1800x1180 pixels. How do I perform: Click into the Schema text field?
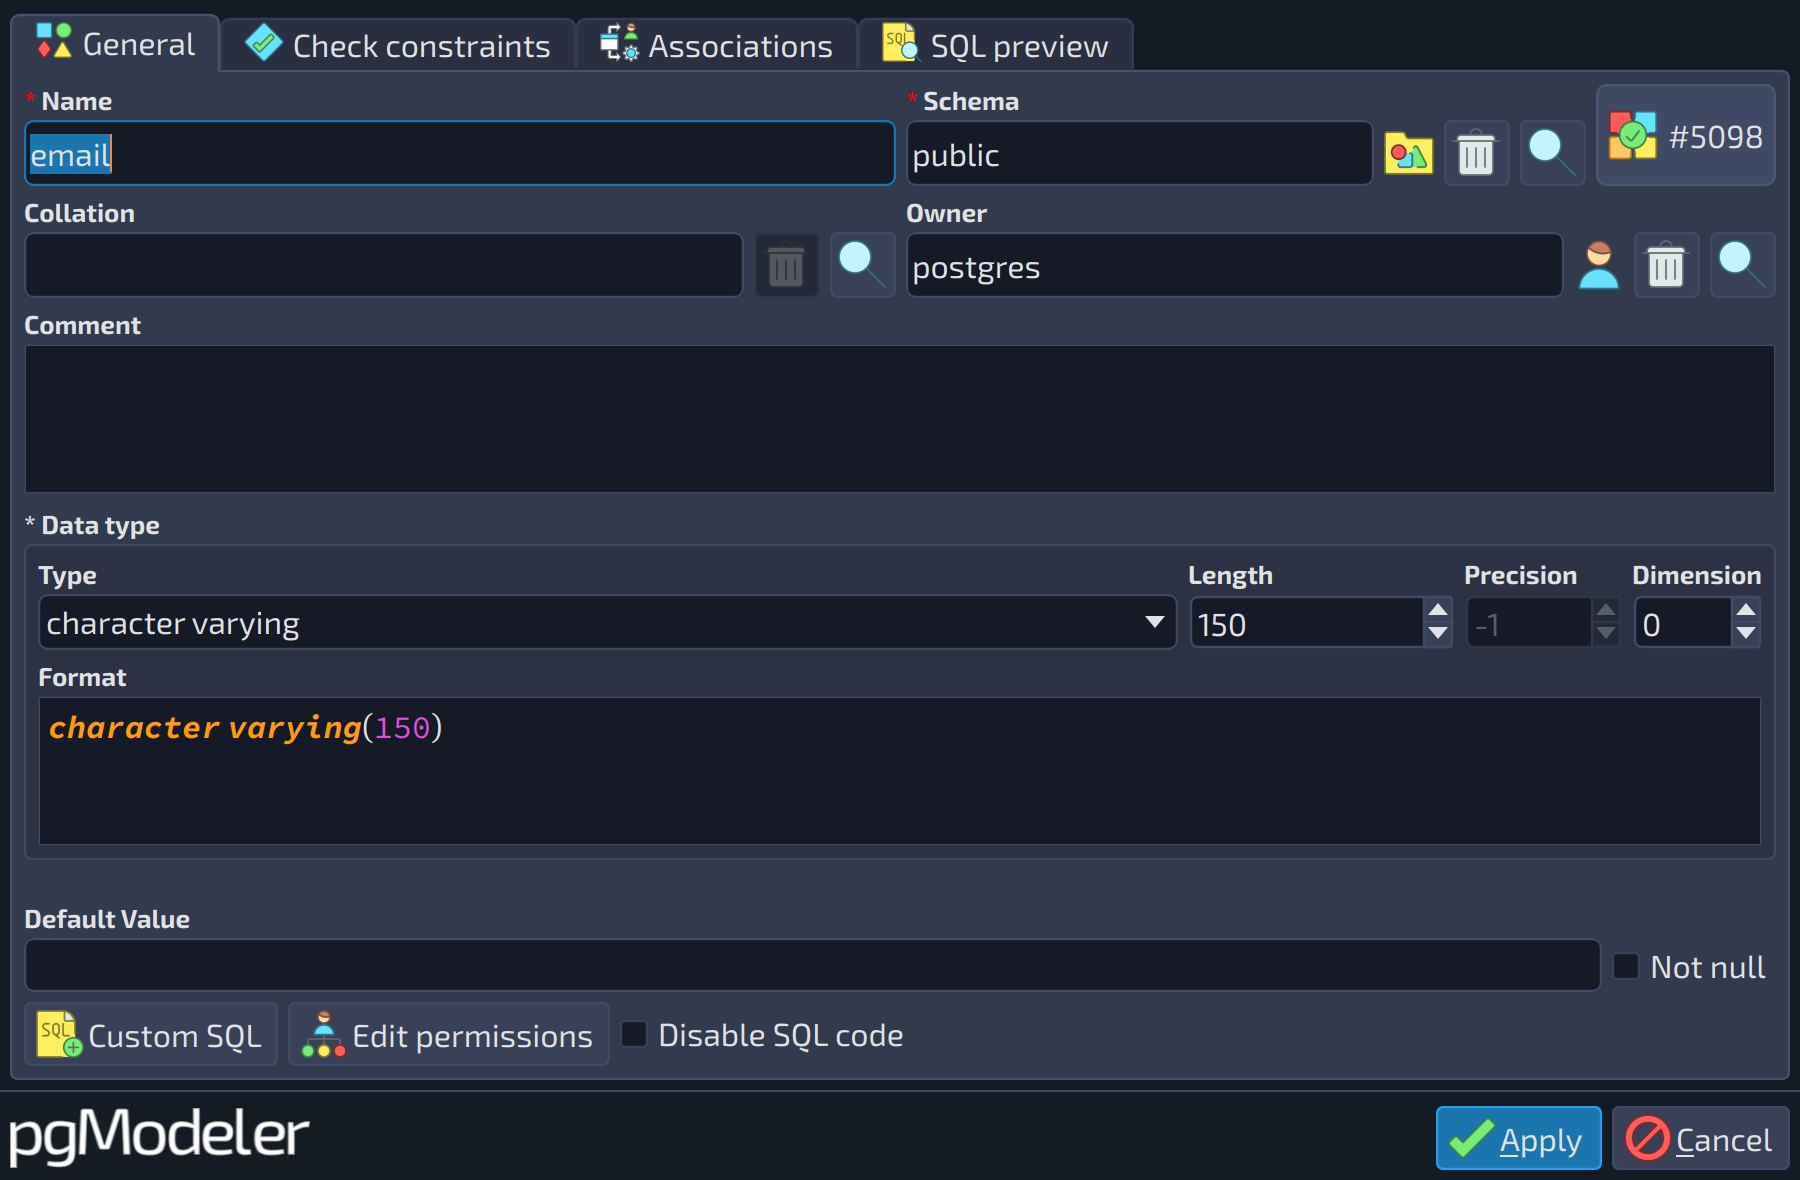1139,154
